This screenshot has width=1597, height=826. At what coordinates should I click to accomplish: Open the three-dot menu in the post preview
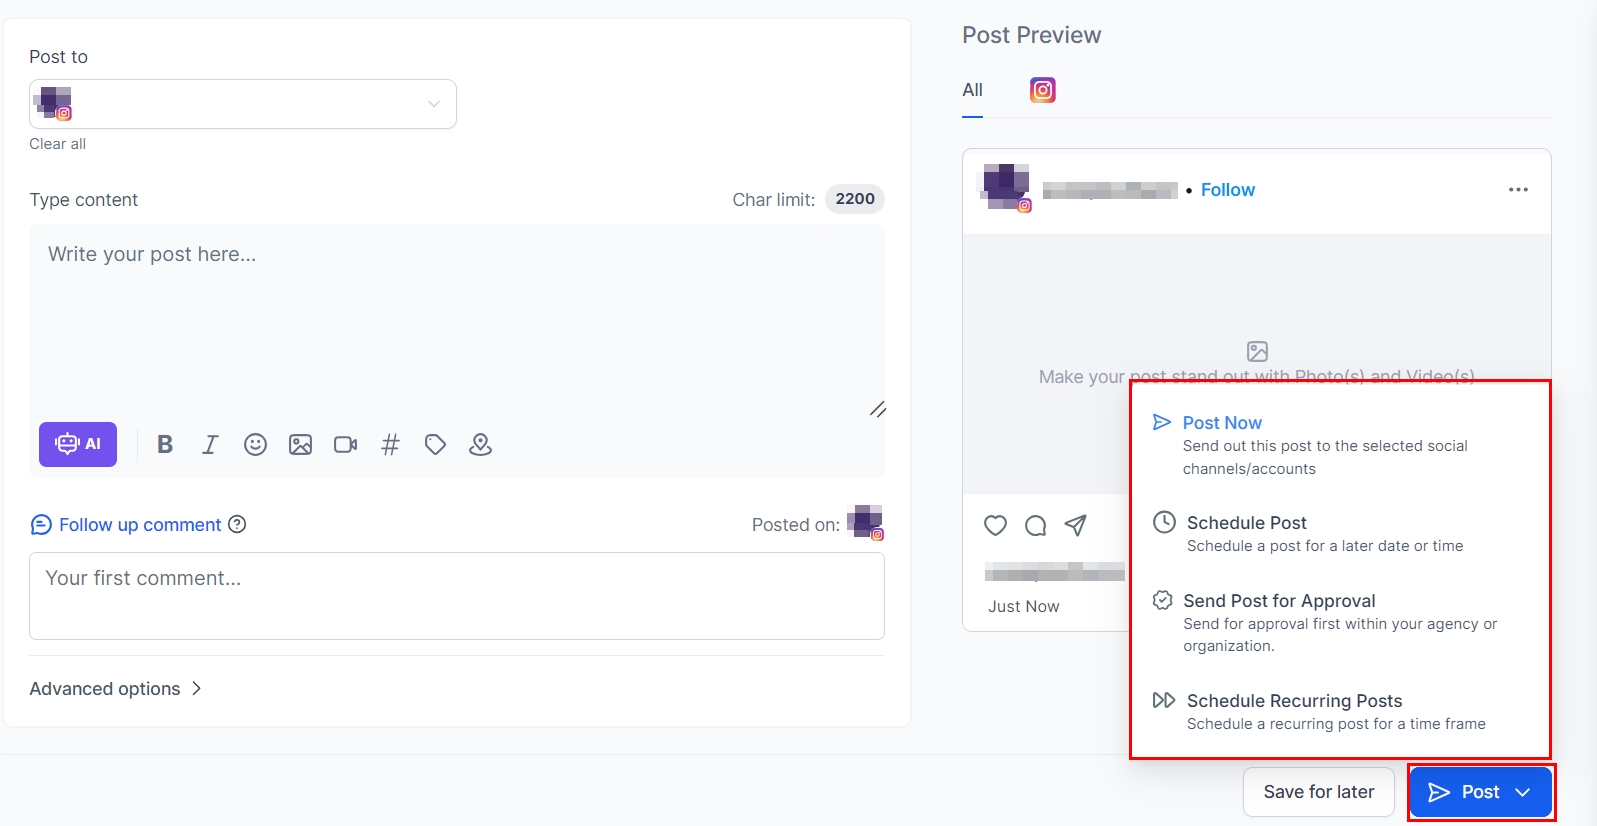[1518, 190]
